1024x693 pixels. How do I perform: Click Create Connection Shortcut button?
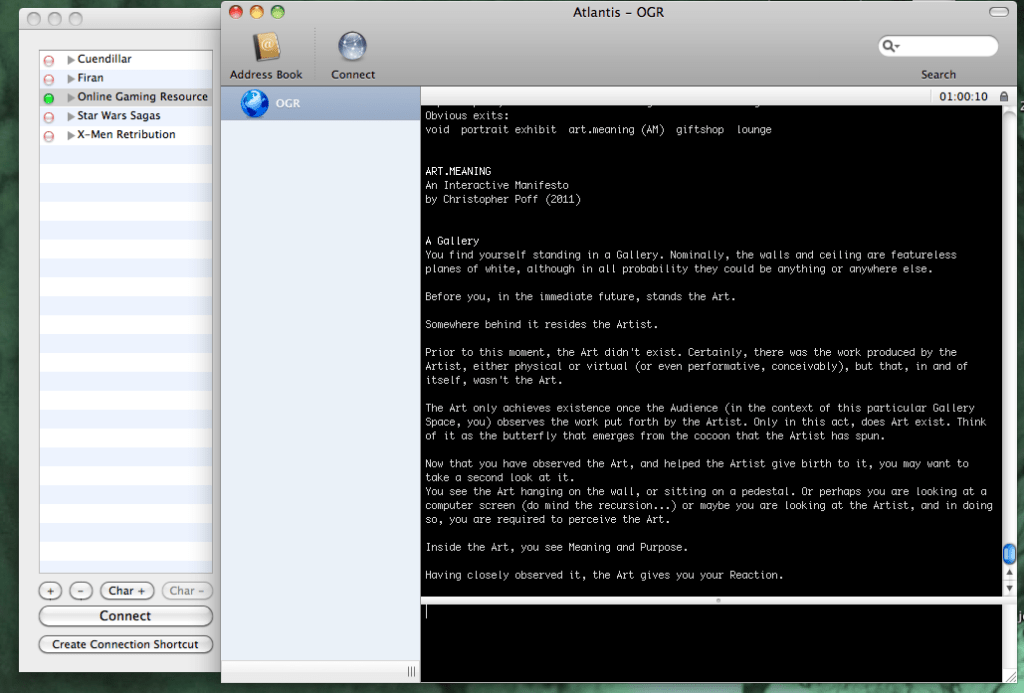126,644
